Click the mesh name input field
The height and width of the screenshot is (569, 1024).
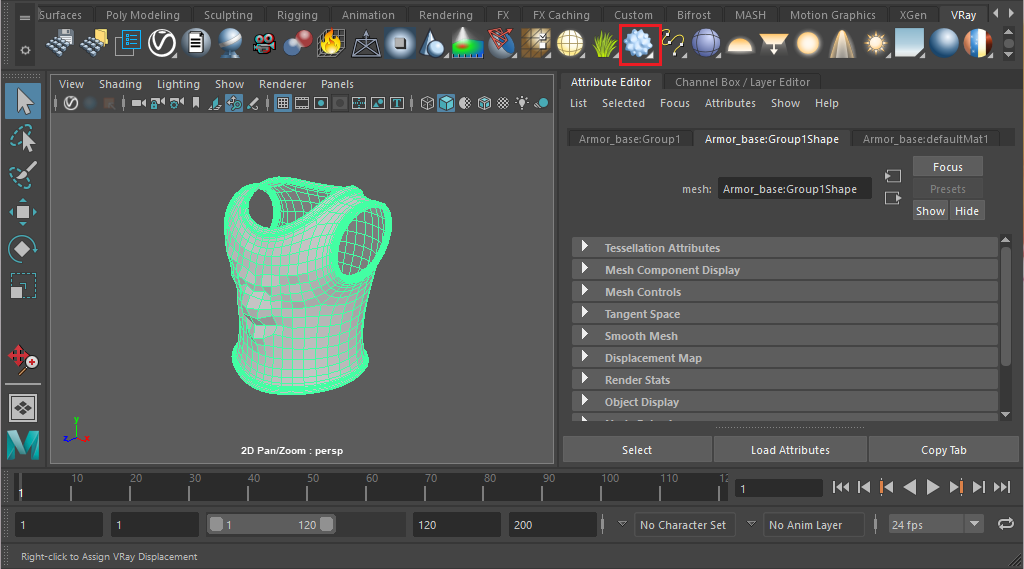click(x=794, y=189)
